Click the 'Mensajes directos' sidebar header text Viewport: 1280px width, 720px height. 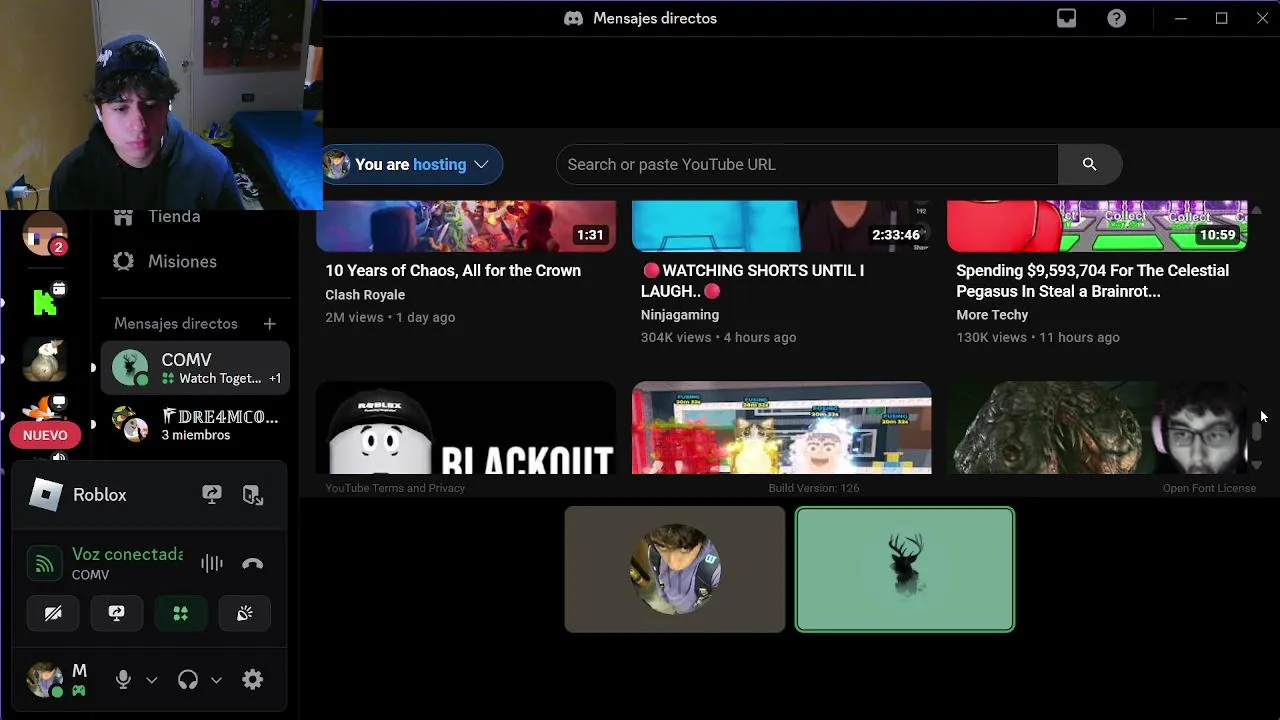176,323
